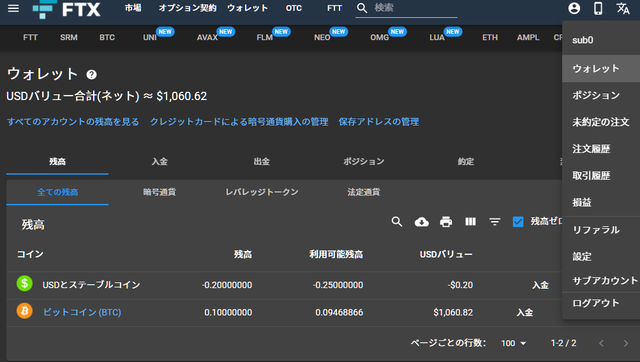Choose ウォレット in account menu

pyautogui.click(x=601, y=69)
